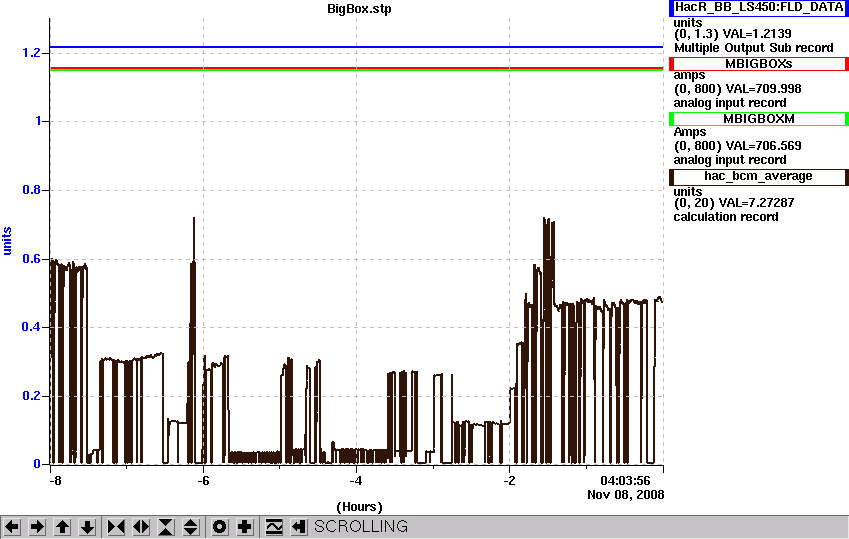The width and height of the screenshot is (849, 539).
Task: Click the SCROLLING status label
Action: [x=361, y=527]
